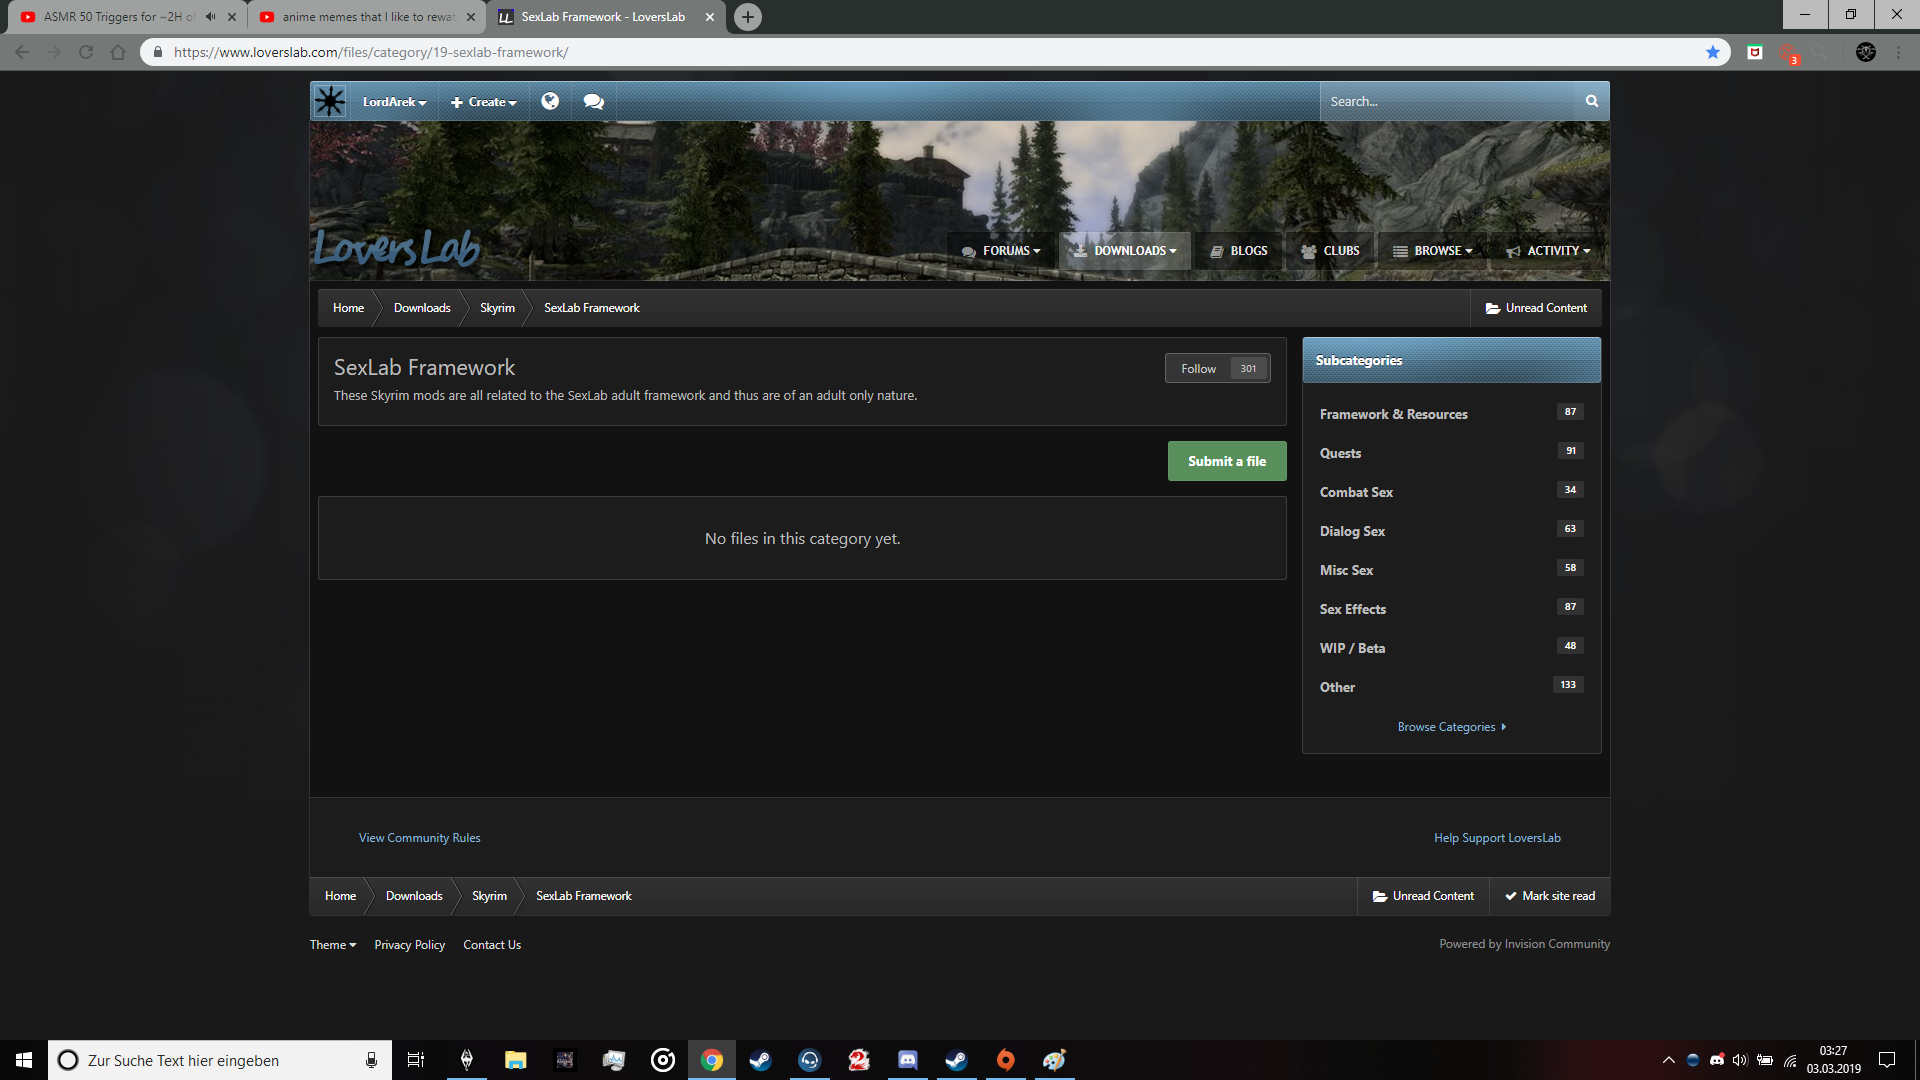Viewport: 1920px width, 1080px height.
Task: Mute the ASMR tab audio icon
Action: point(211,17)
